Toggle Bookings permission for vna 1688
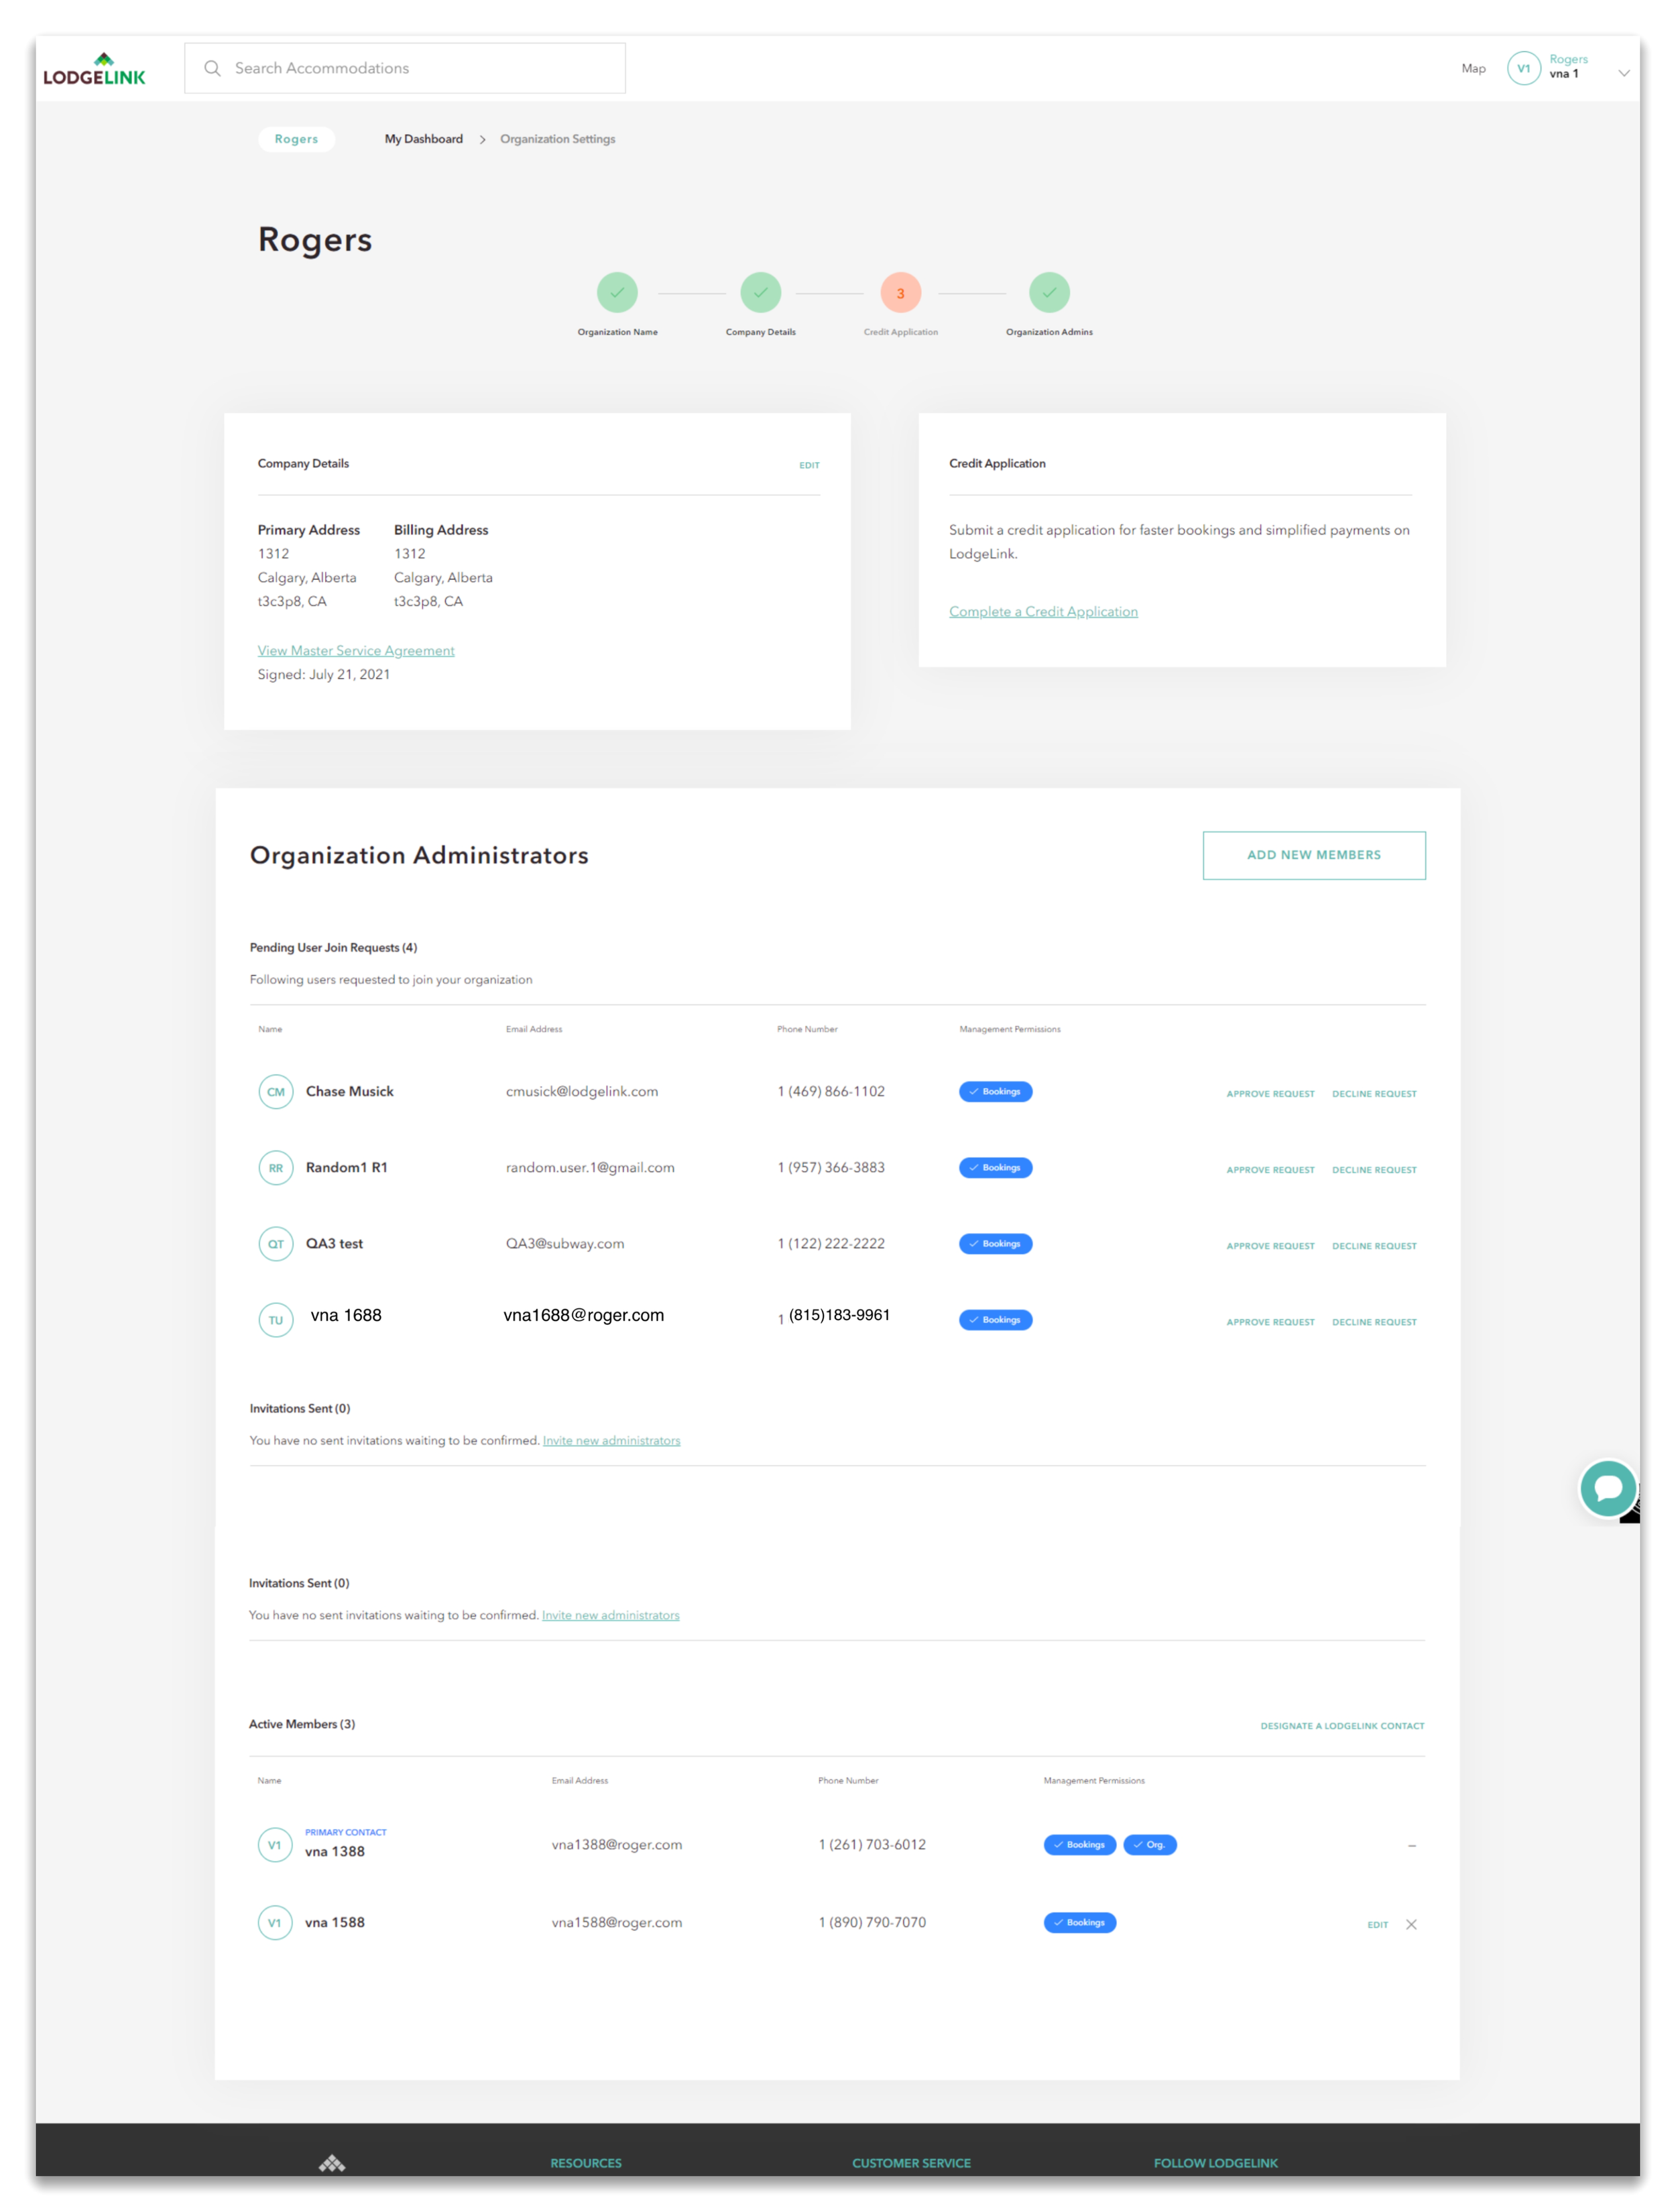The width and height of the screenshot is (1676, 2212). 995,1320
